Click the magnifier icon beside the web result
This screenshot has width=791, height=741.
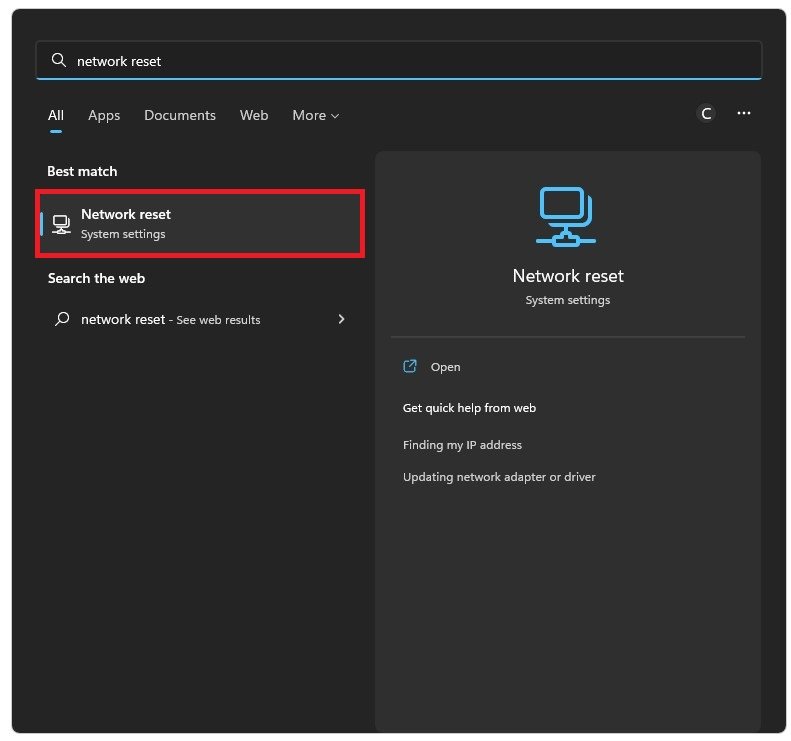coord(62,320)
